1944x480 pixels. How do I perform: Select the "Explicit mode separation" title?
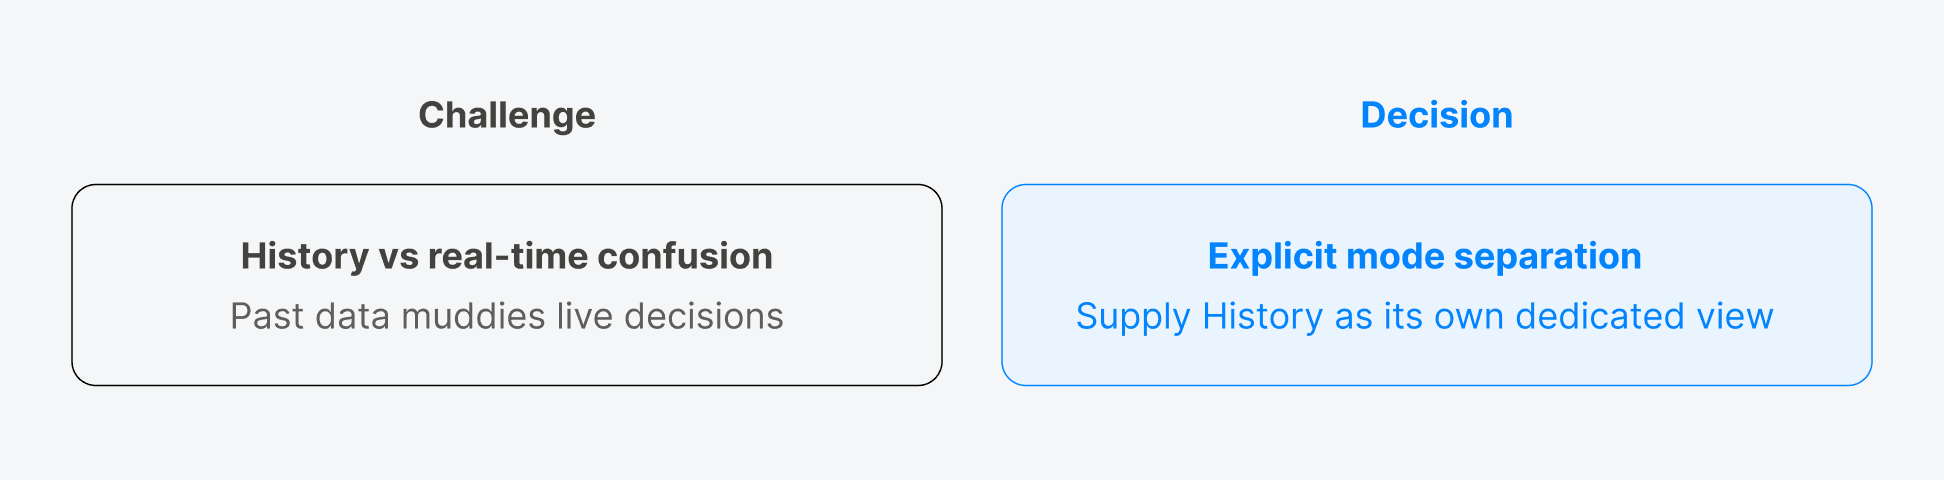pos(1424,256)
